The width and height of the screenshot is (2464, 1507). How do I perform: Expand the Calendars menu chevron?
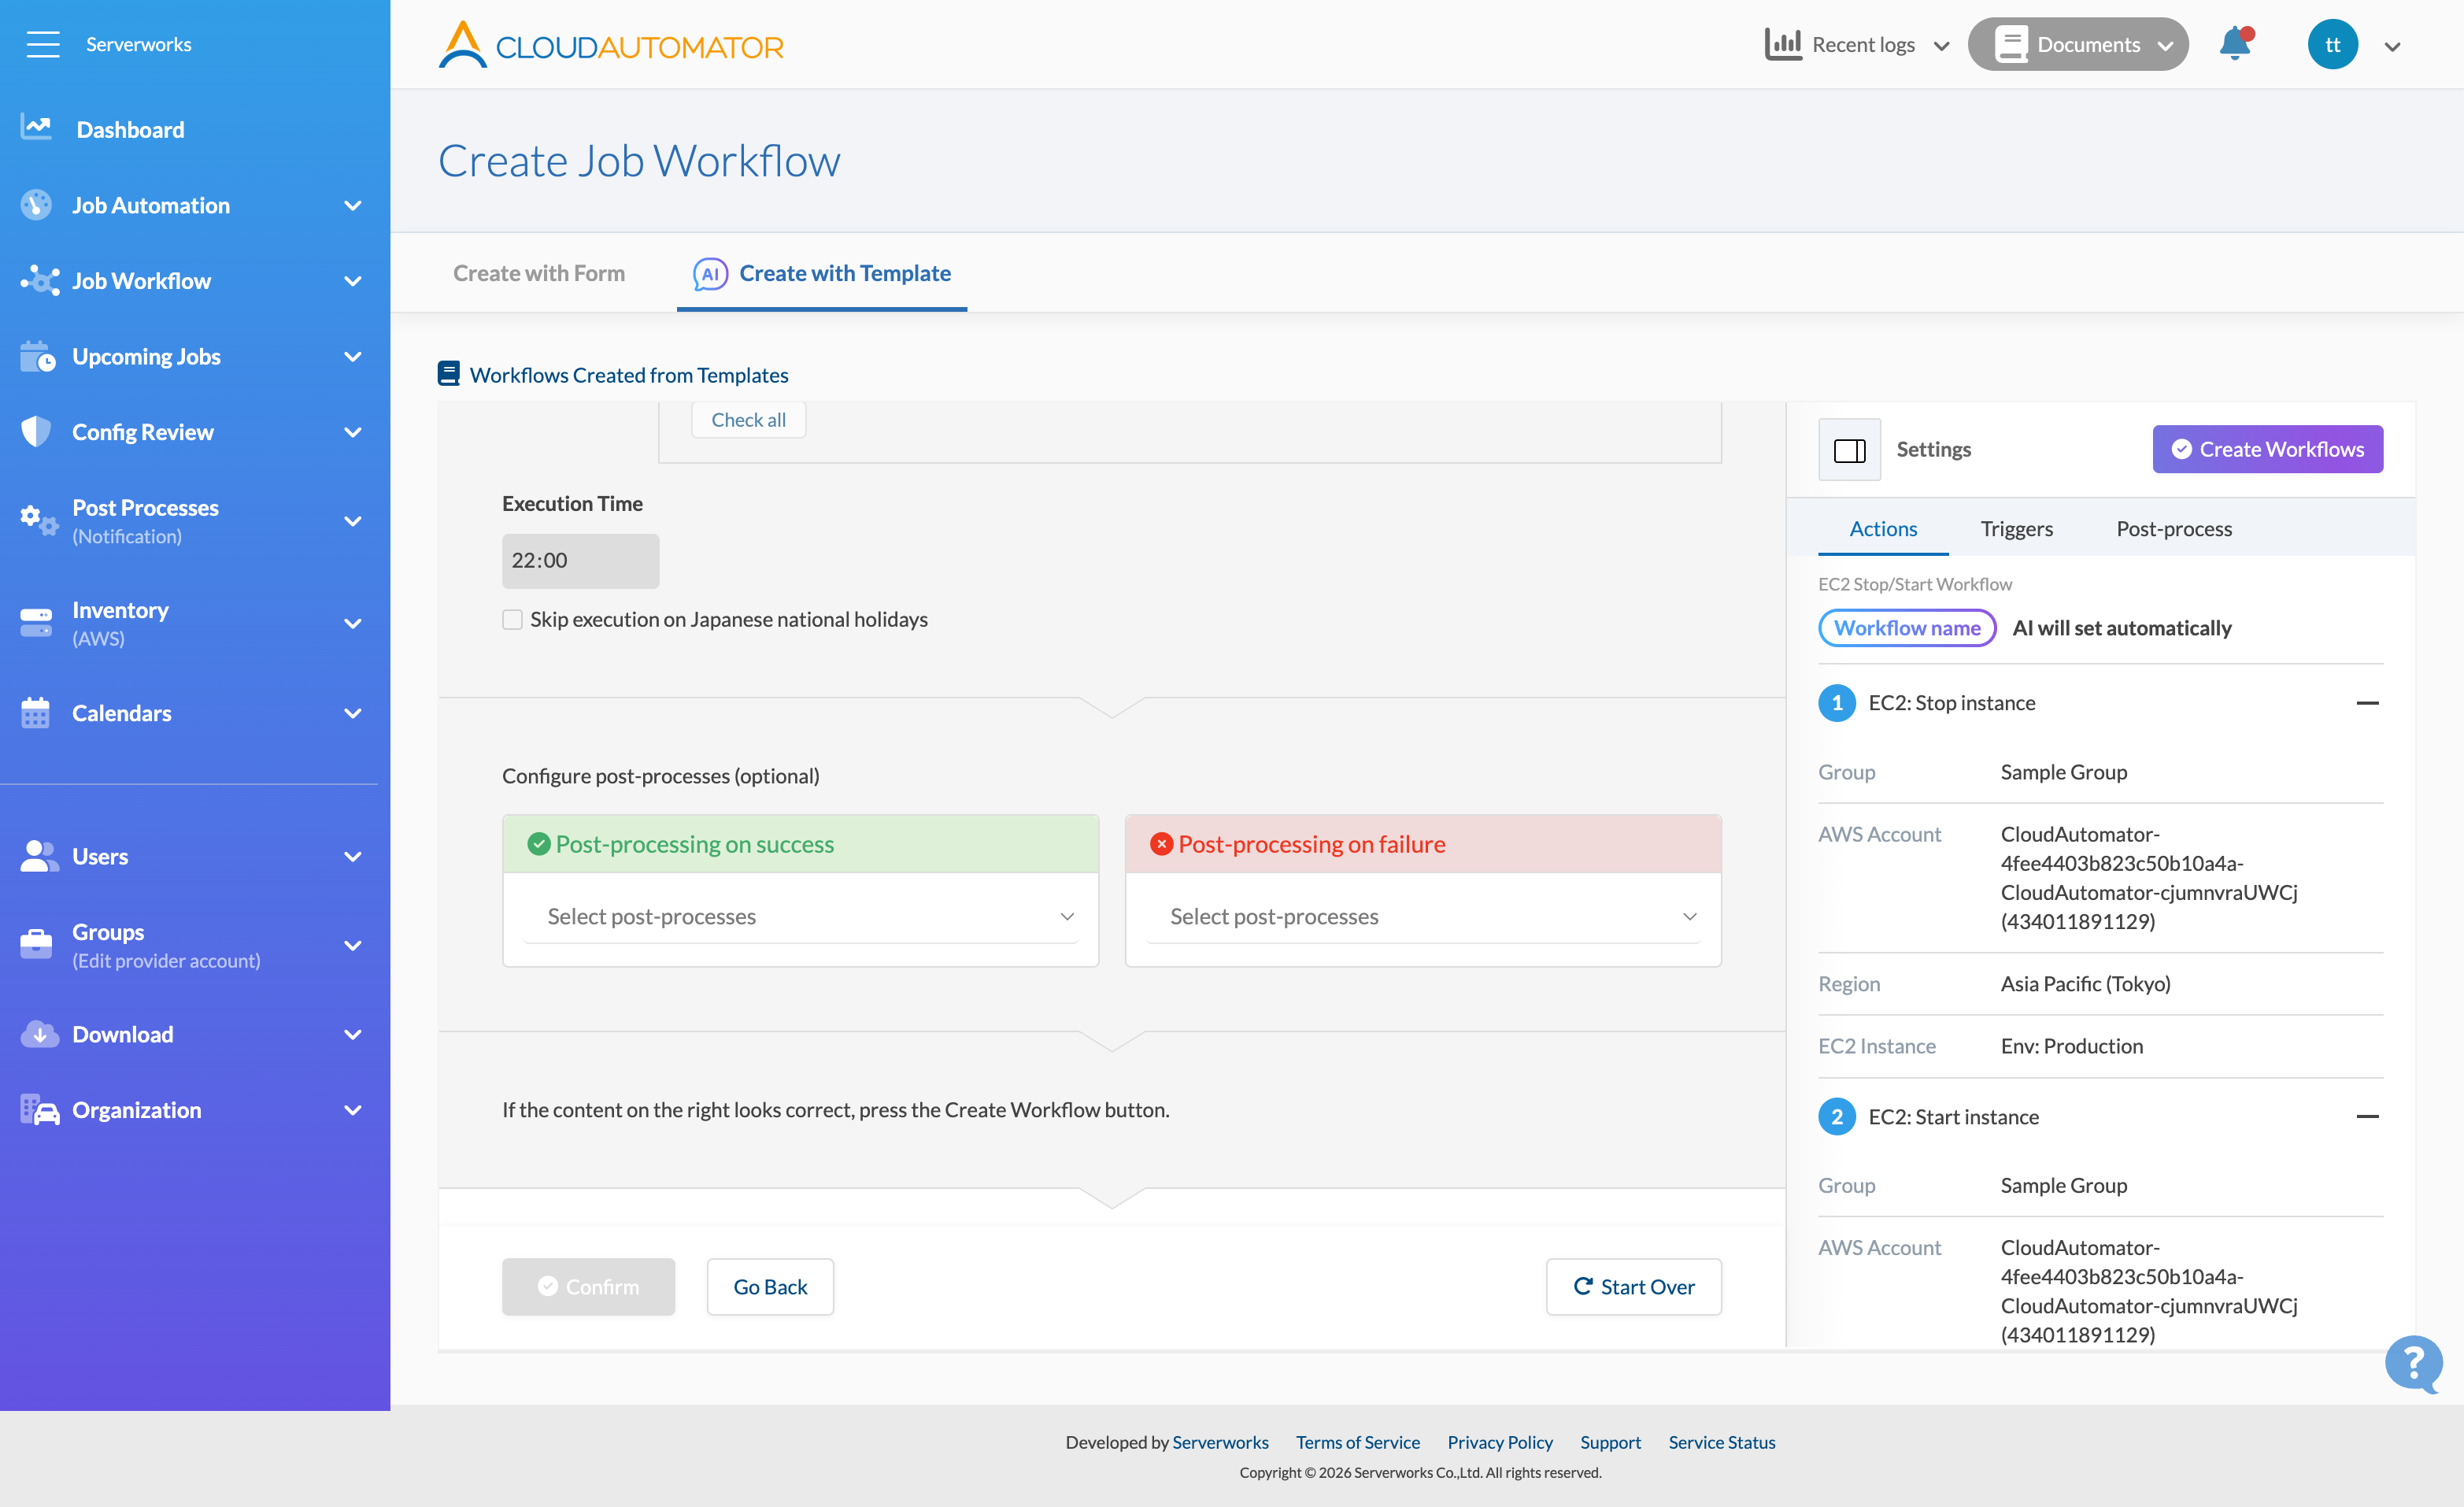pyautogui.click(x=353, y=714)
